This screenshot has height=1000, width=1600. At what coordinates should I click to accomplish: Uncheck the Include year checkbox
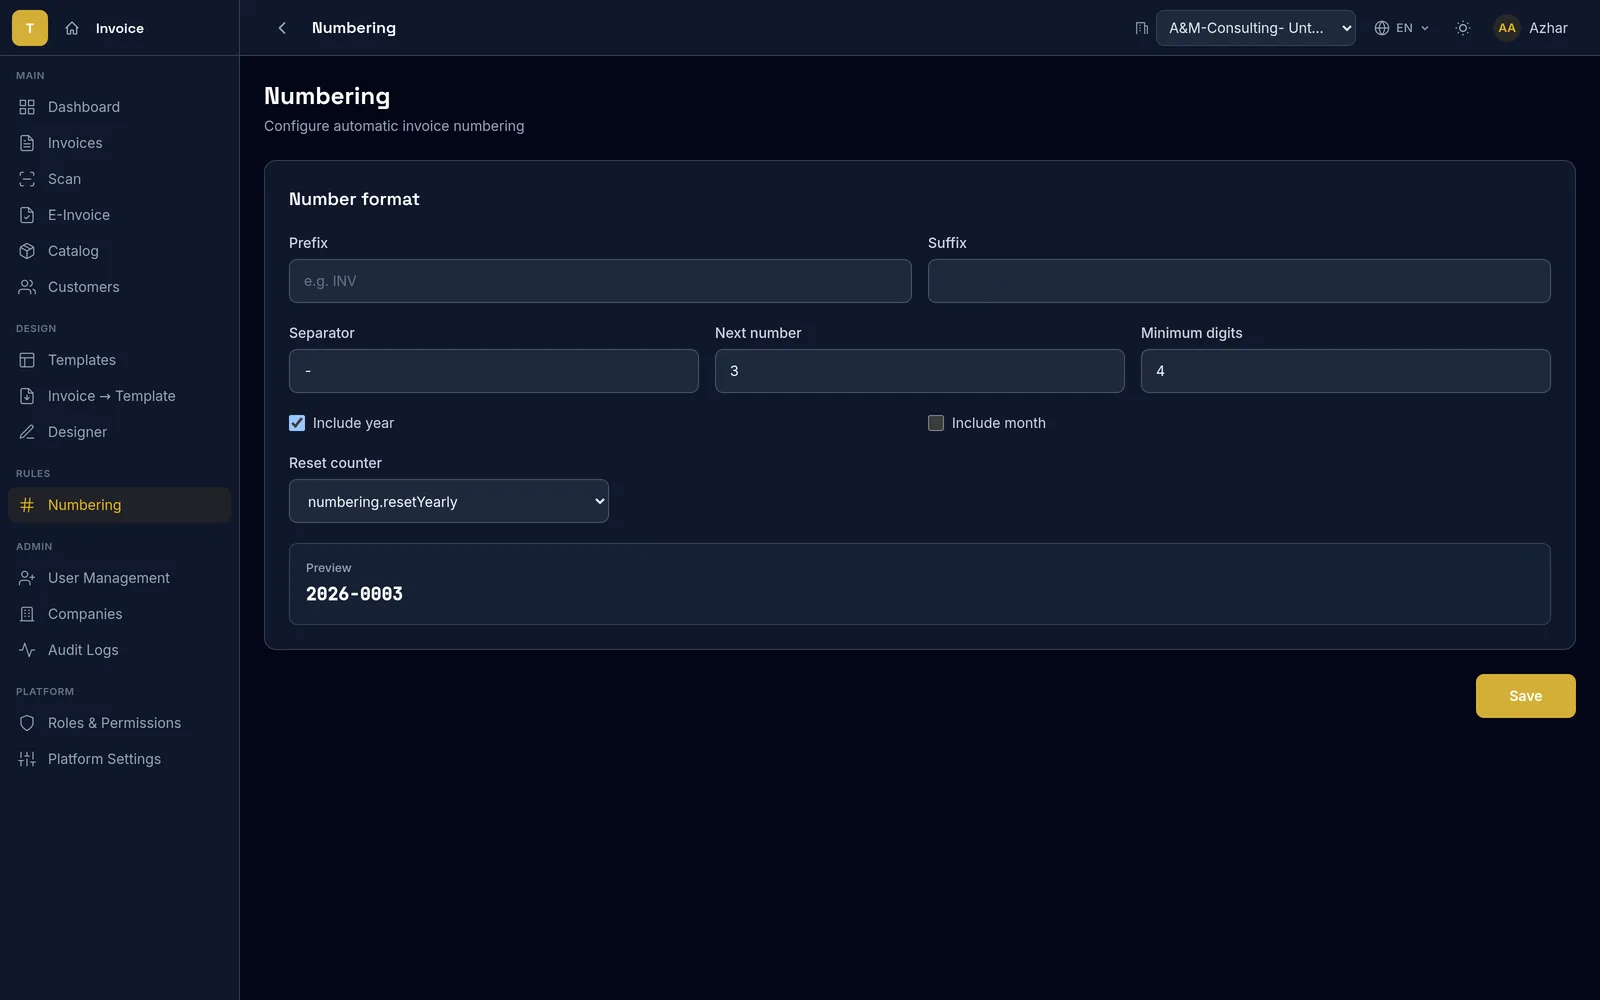click(297, 423)
